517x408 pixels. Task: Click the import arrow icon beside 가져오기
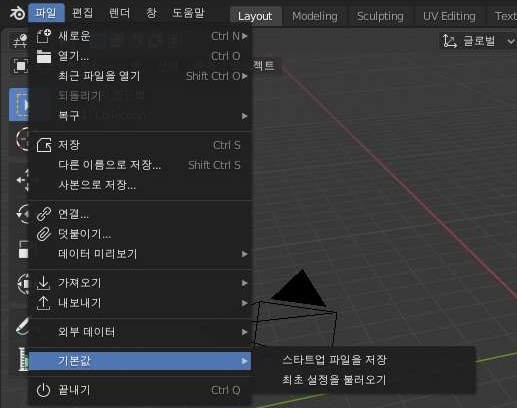point(43,283)
